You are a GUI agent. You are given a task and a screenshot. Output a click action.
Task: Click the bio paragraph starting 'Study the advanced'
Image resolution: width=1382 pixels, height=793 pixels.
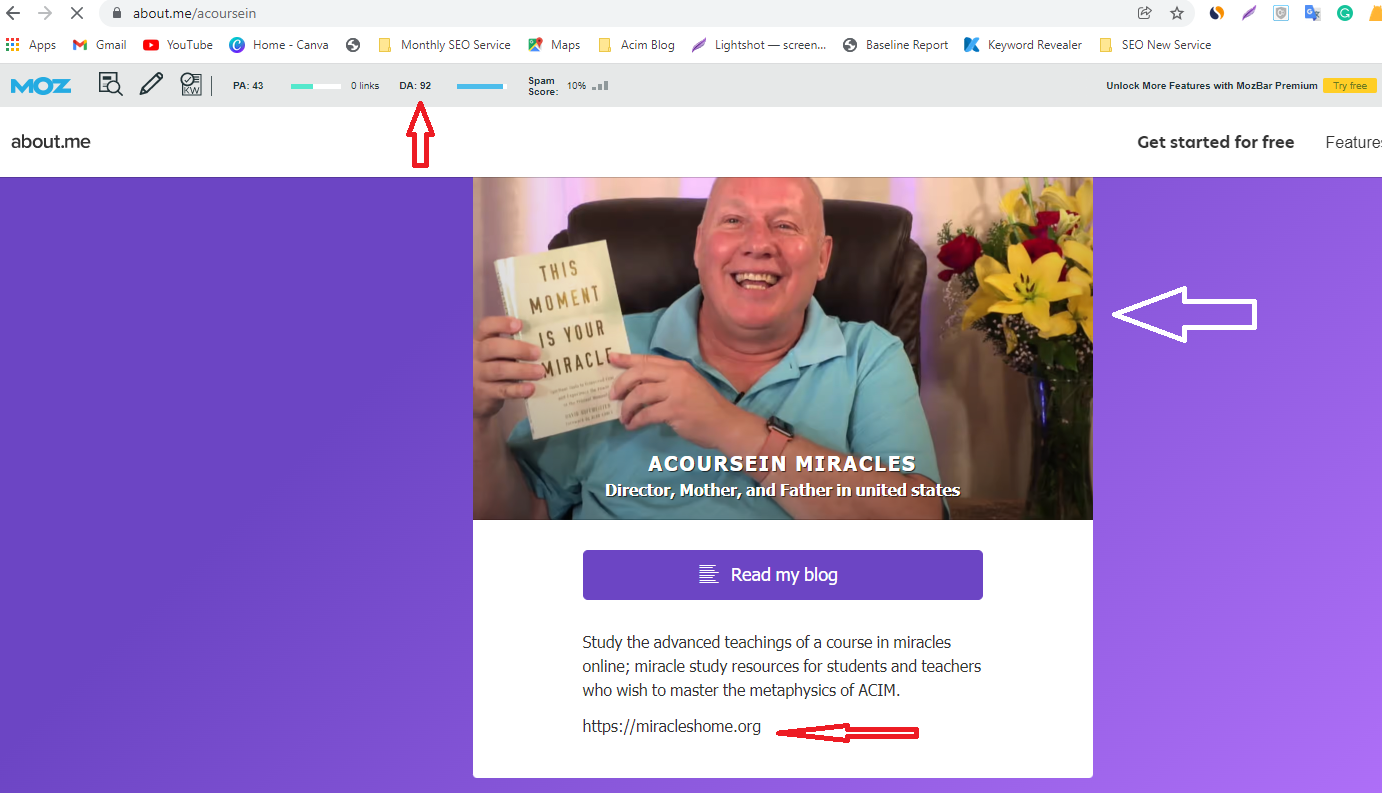(782, 666)
